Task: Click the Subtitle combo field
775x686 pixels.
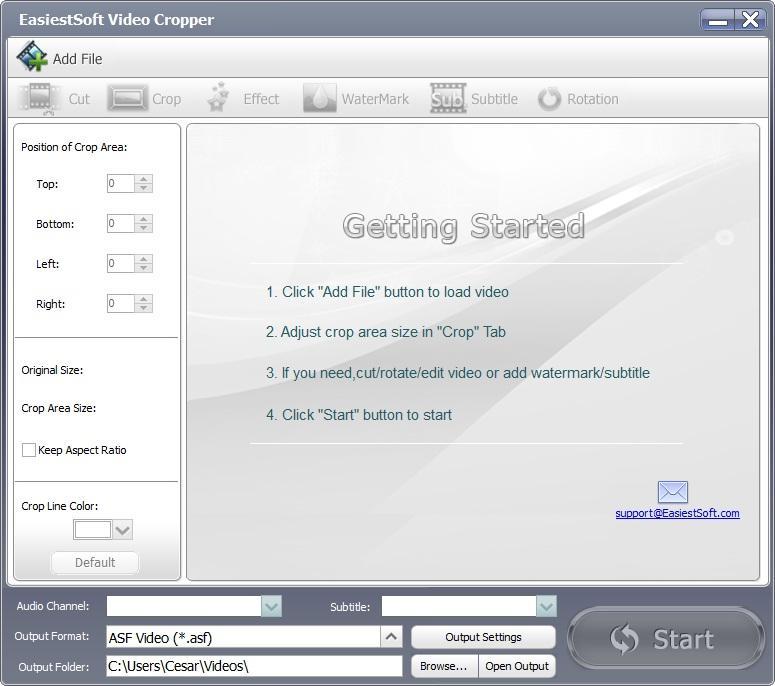Action: 459,606
